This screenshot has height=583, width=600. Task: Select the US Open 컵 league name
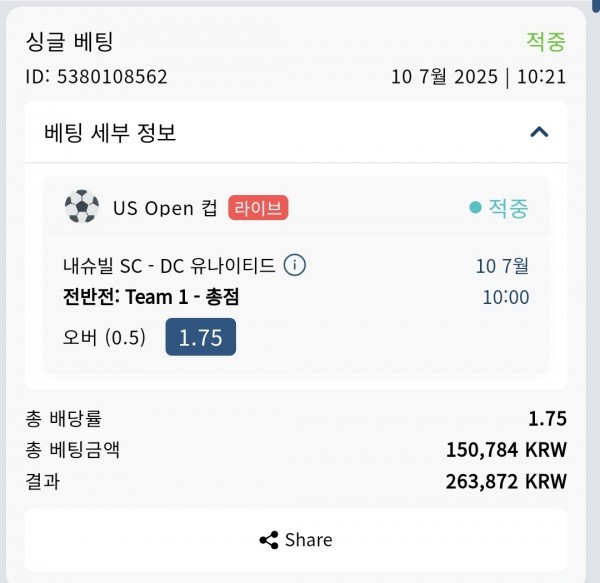pyautogui.click(x=165, y=208)
